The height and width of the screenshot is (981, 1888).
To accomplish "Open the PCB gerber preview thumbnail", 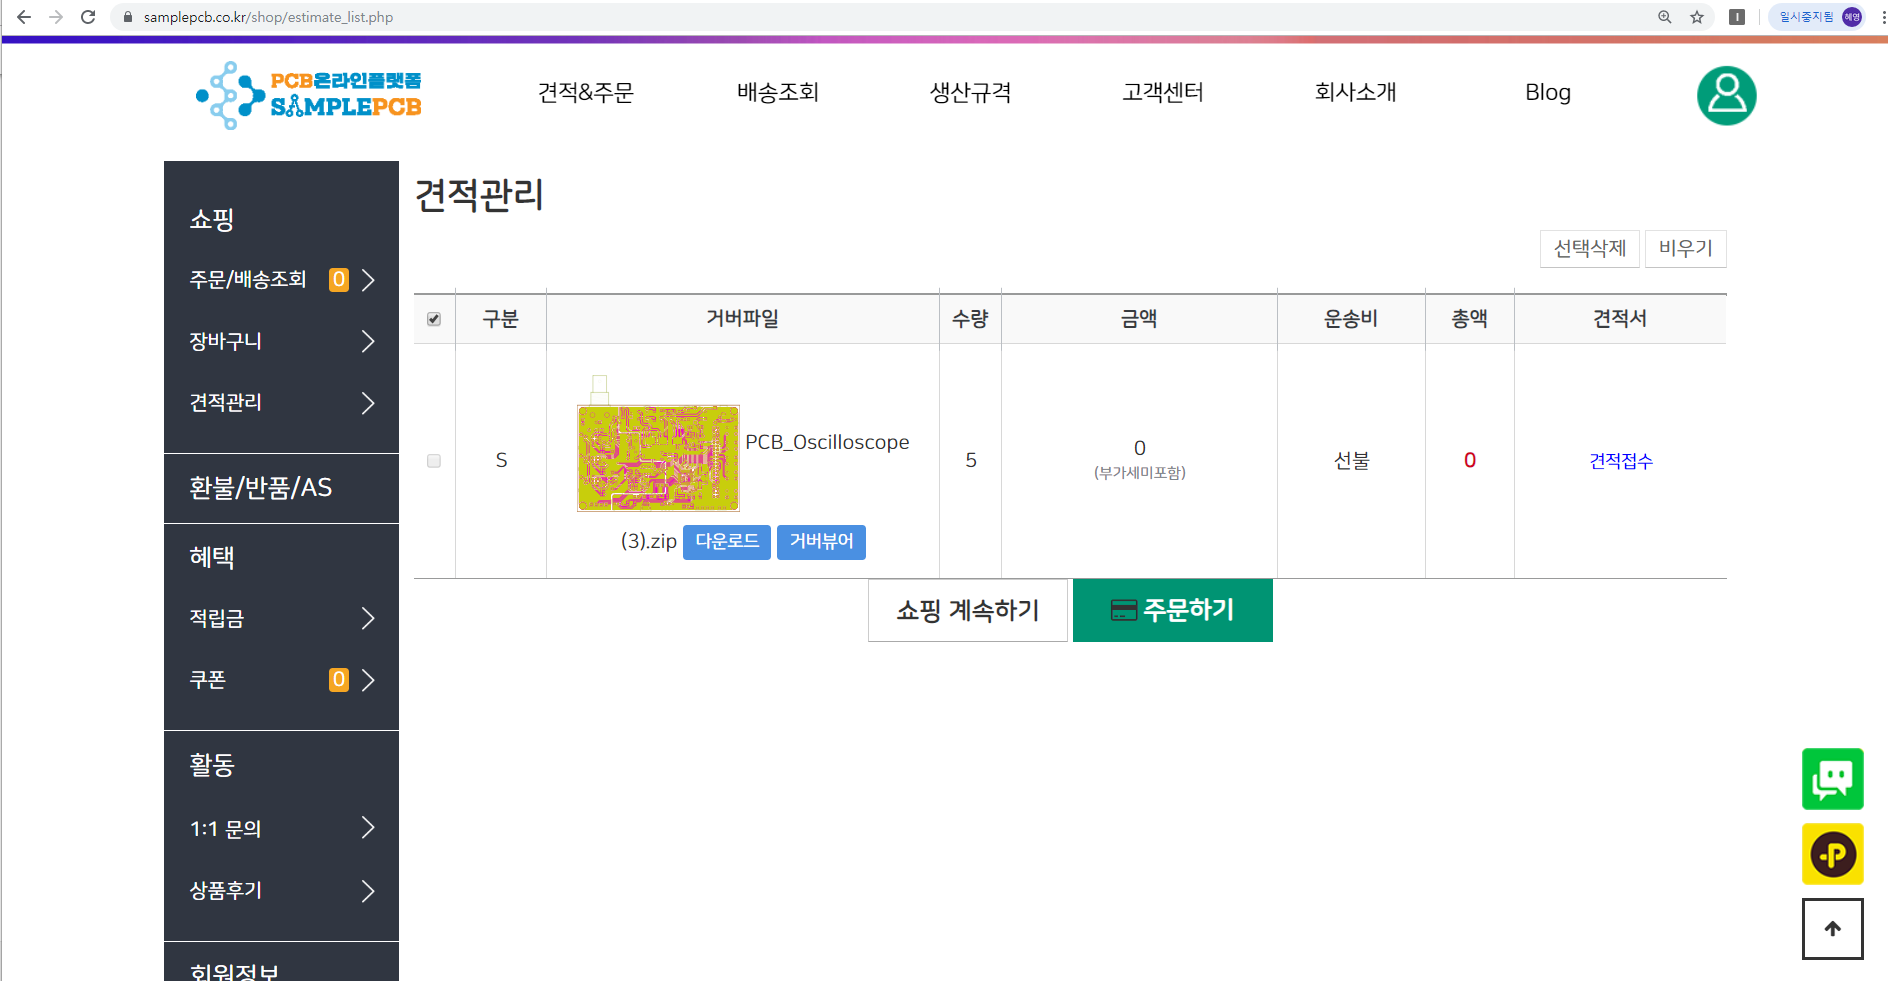I will [x=658, y=458].
